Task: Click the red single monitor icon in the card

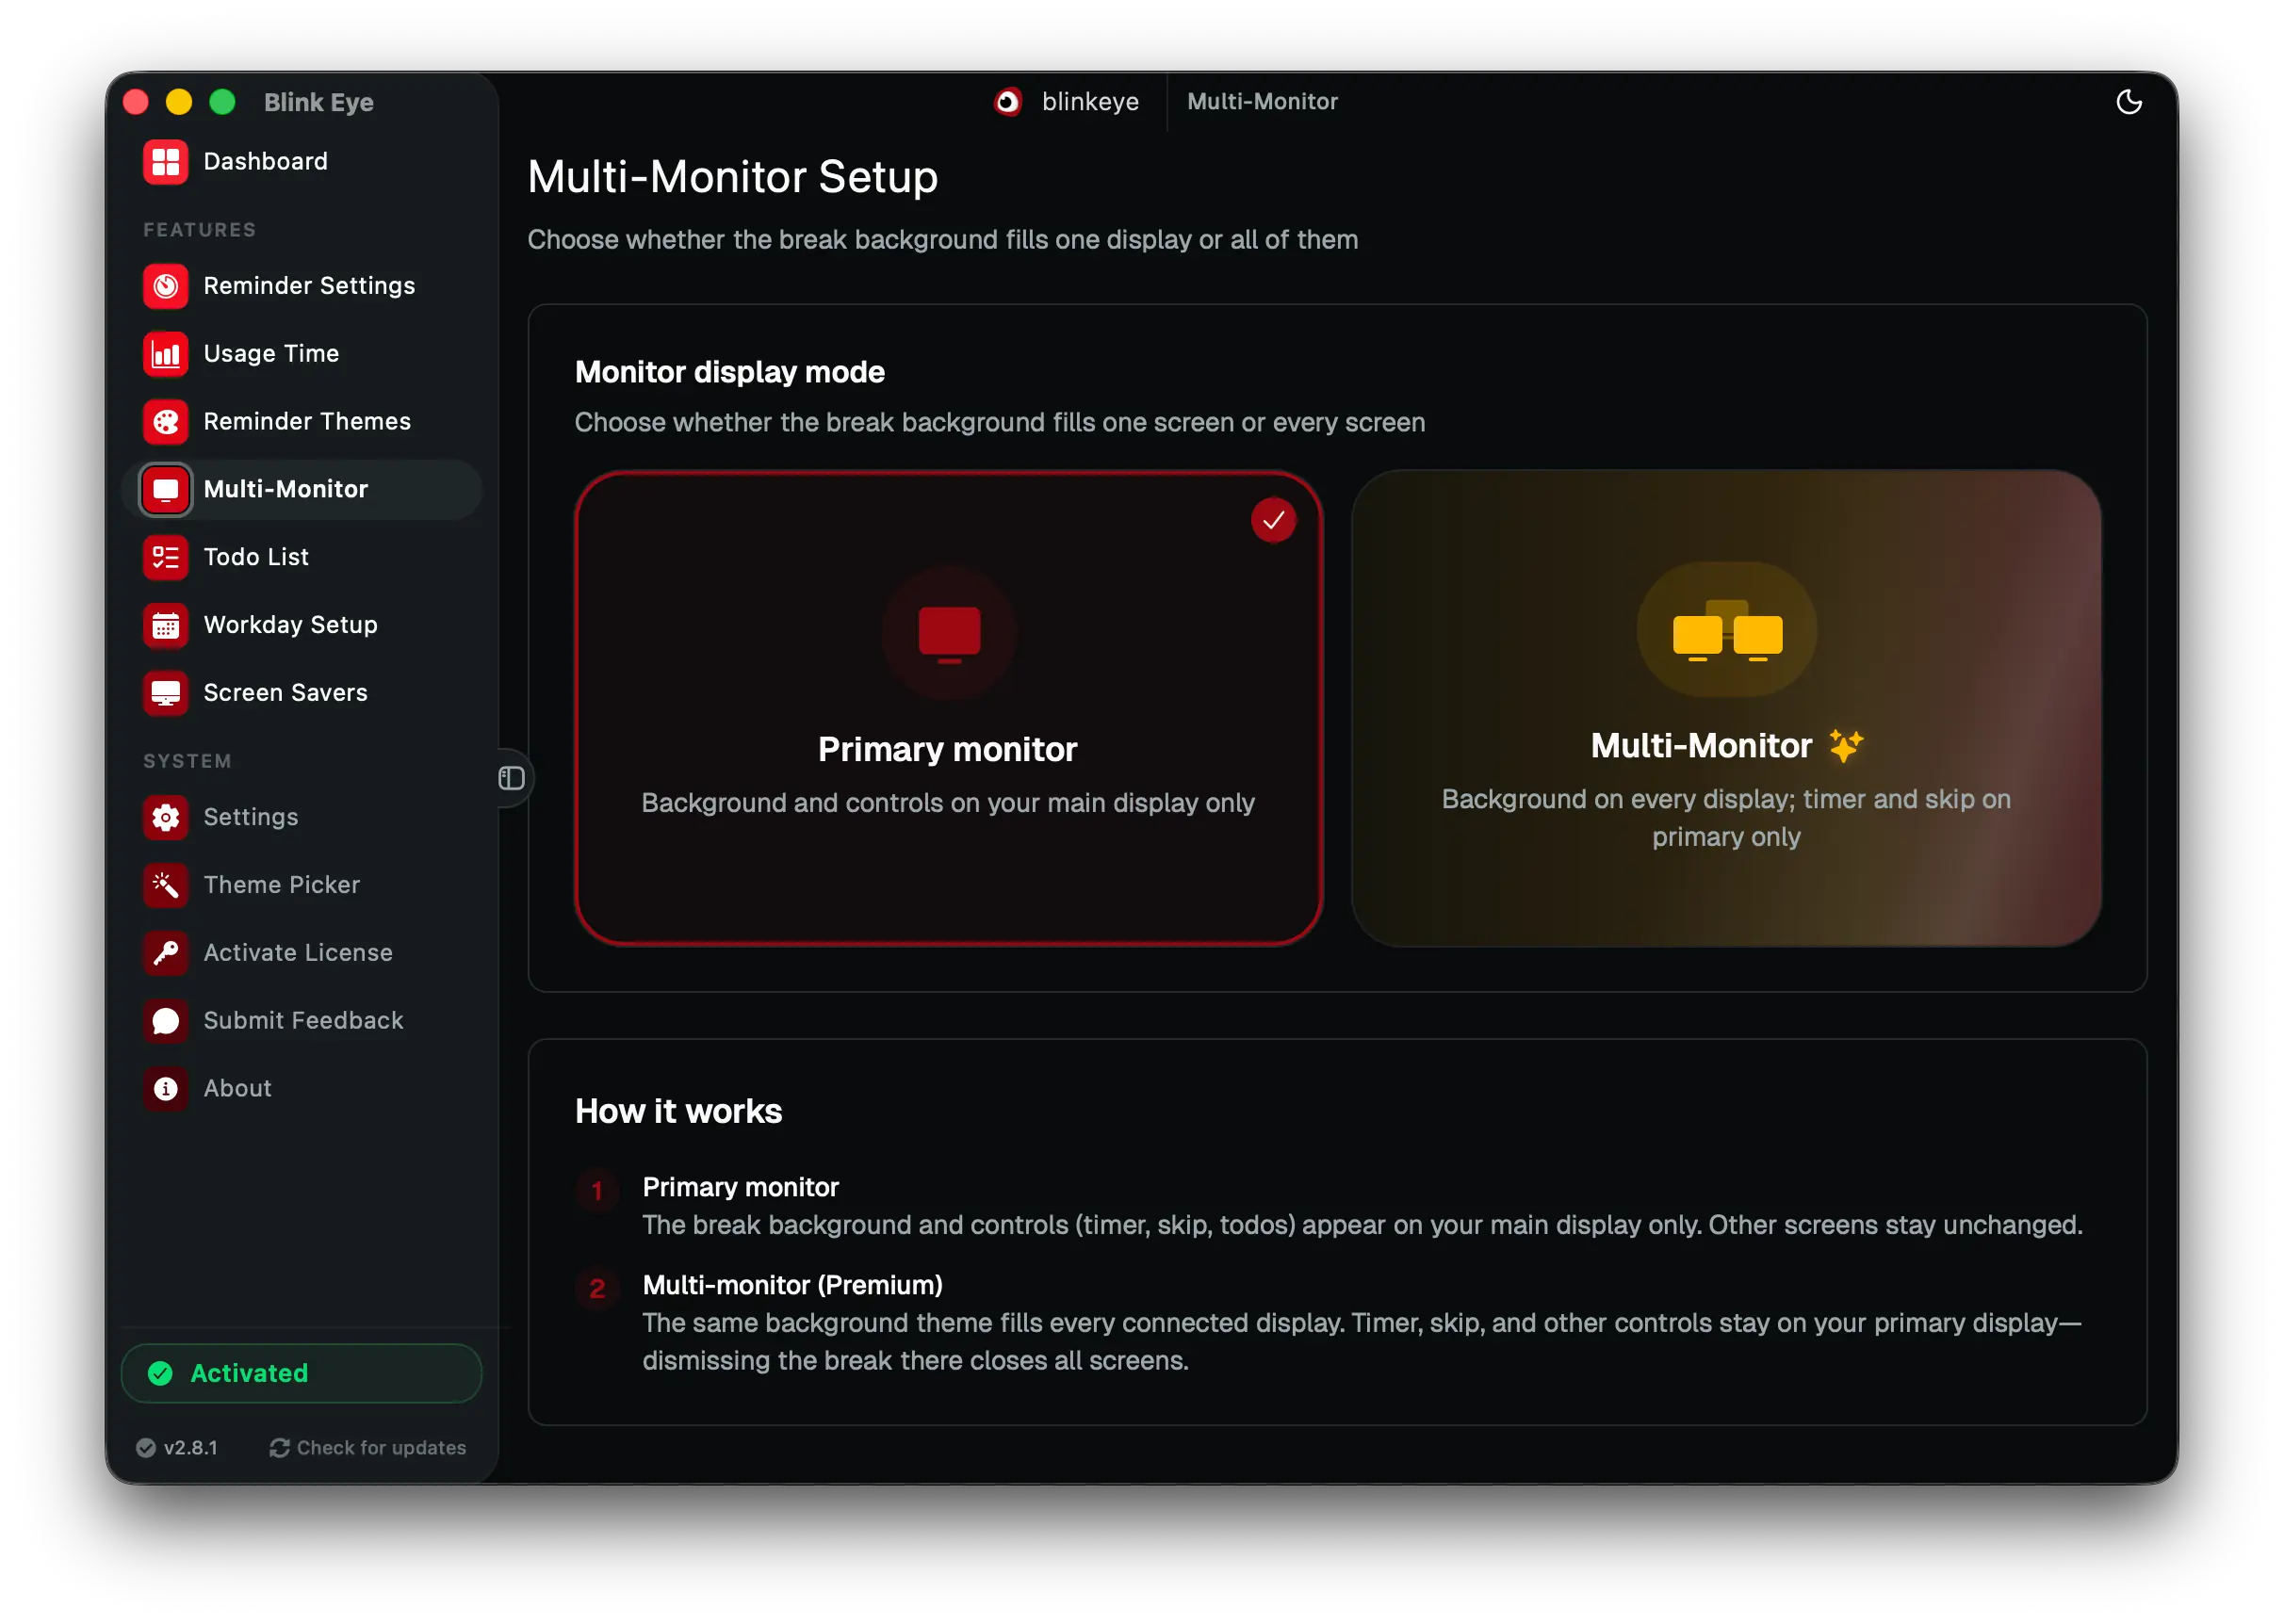Action: coord(950,634)
